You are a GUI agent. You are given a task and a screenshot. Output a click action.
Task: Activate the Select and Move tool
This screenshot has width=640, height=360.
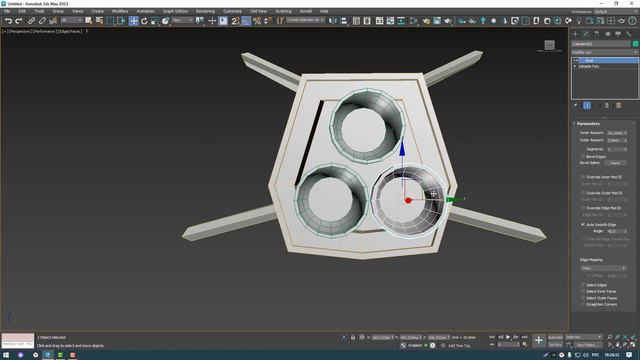click(x=133, y=21)
